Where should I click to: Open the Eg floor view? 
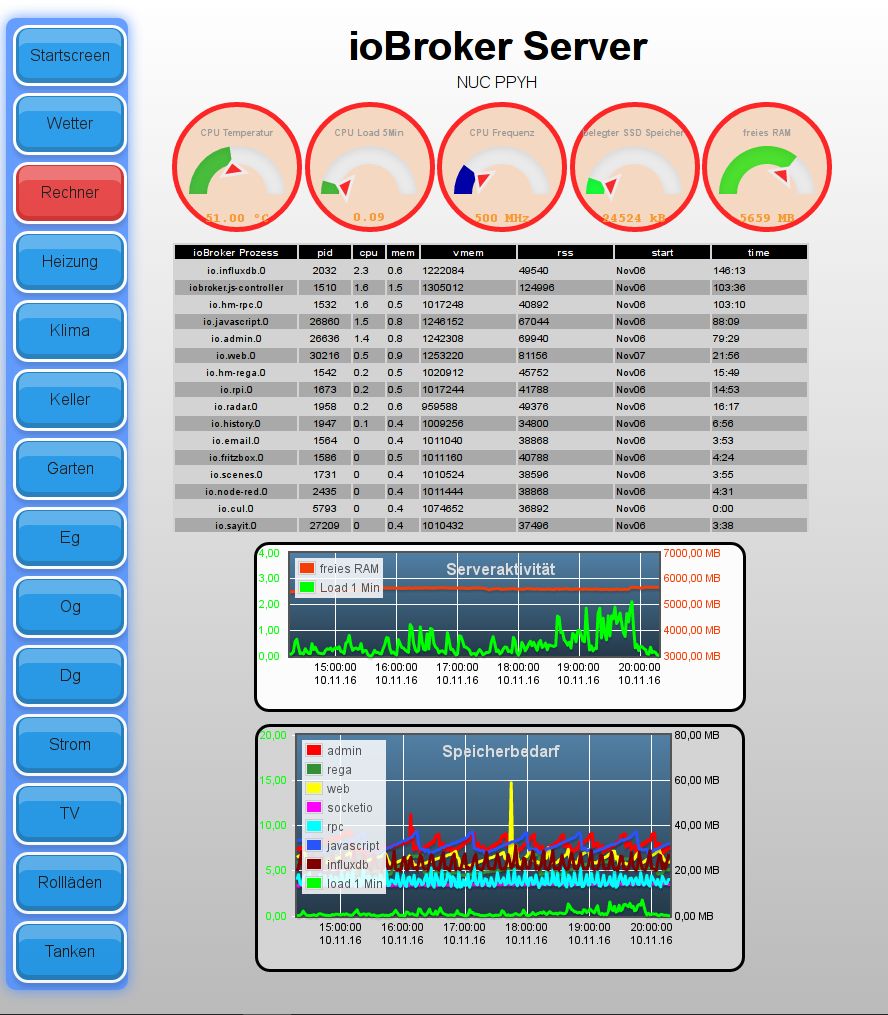click(70, 538)
